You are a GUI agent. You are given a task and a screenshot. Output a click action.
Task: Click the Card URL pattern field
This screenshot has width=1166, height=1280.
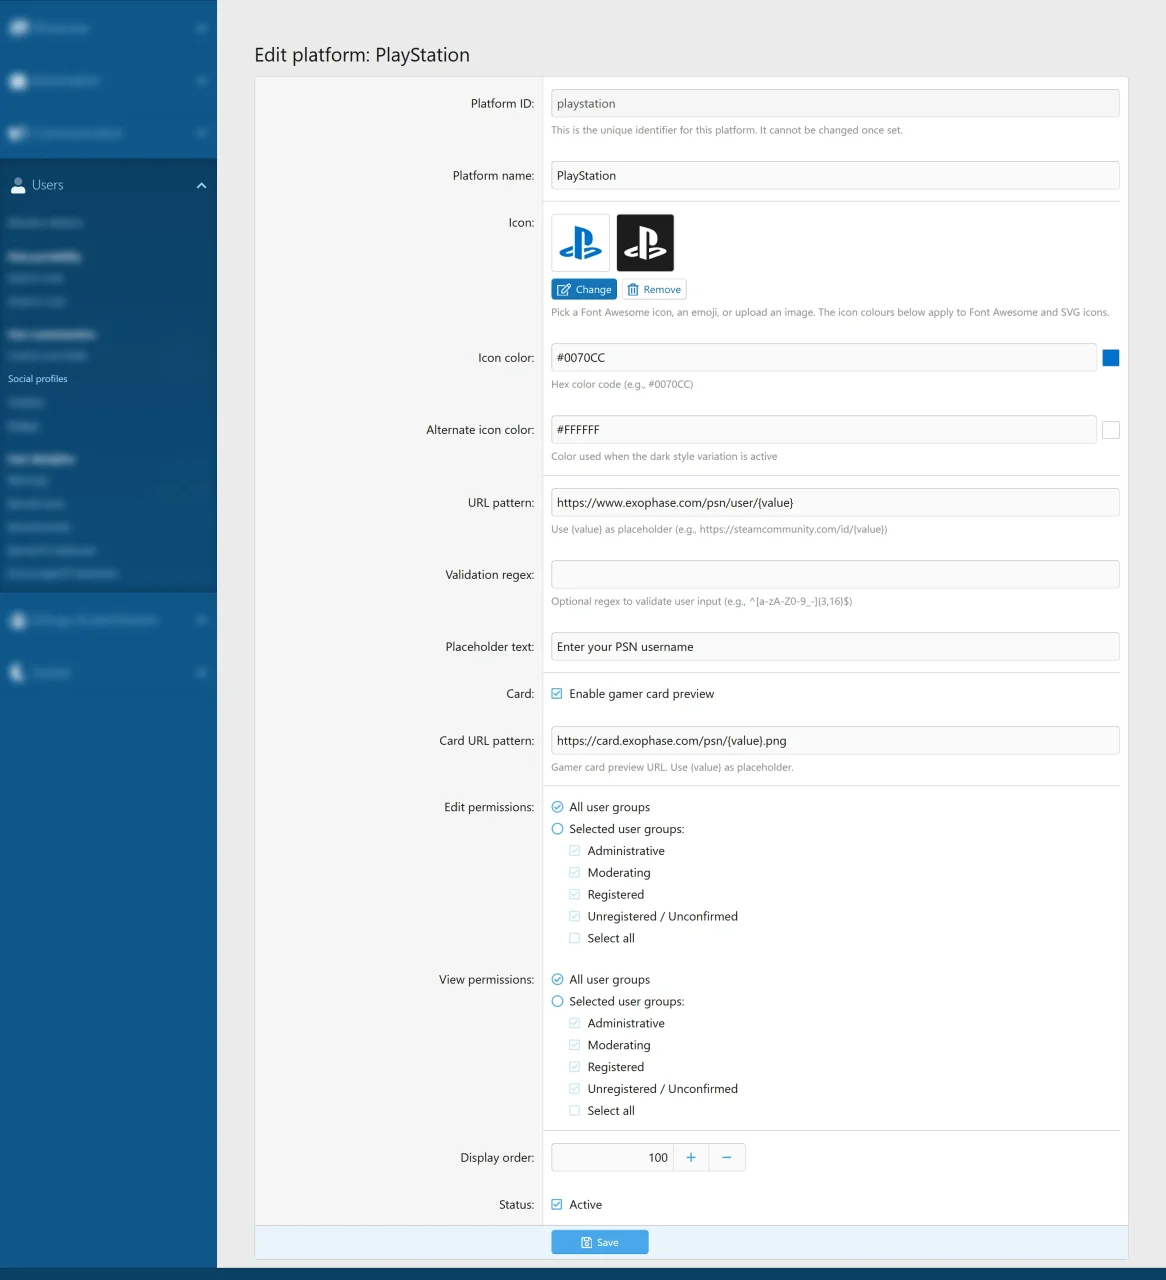(835, 741)
